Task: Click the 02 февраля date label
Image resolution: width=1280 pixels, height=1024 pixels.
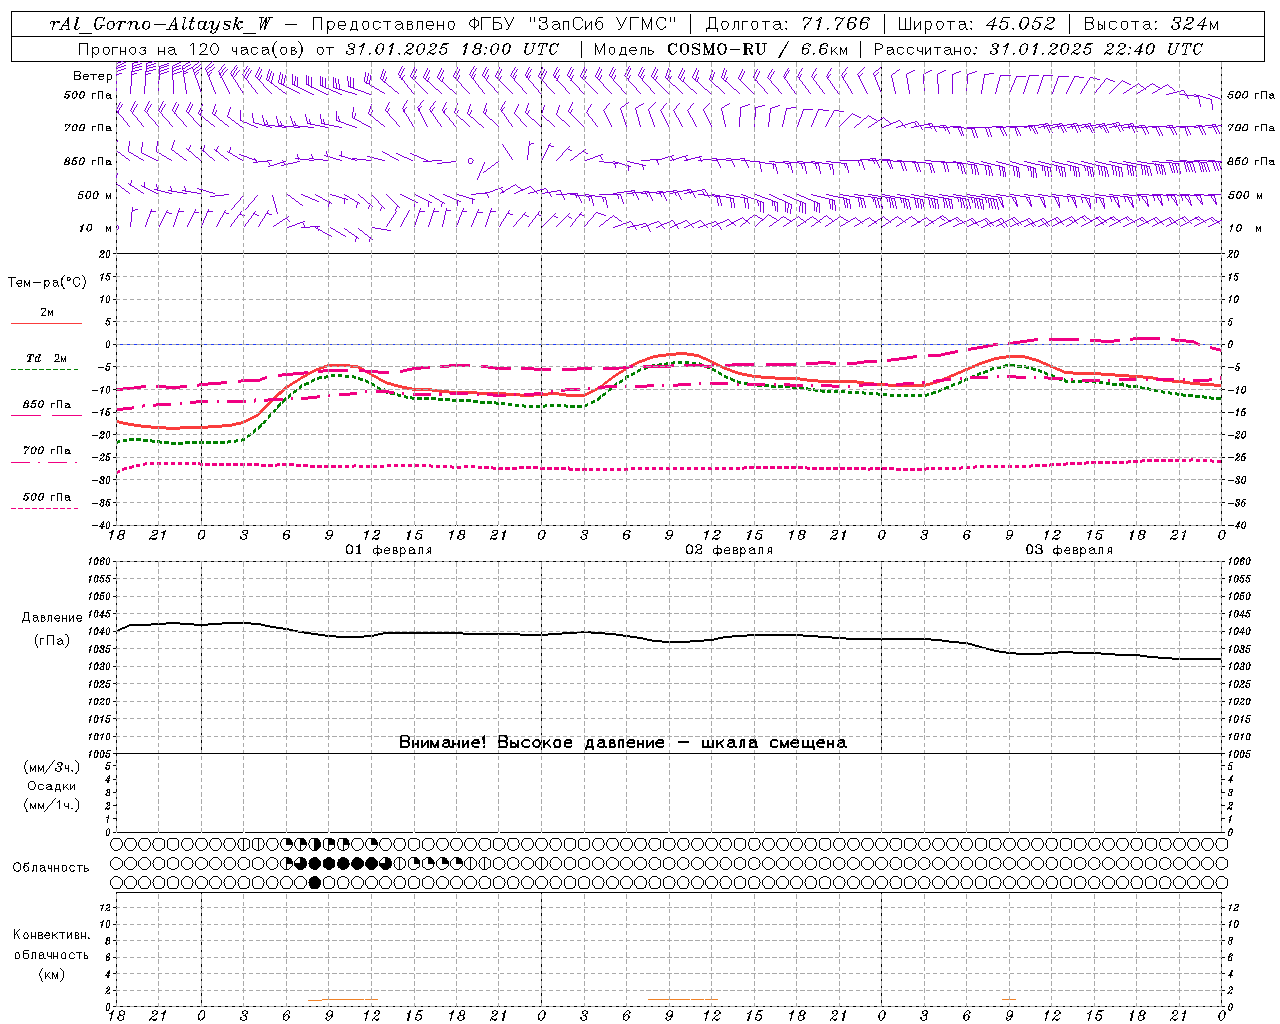Action: pyautogui.click(x=729, y=550)
